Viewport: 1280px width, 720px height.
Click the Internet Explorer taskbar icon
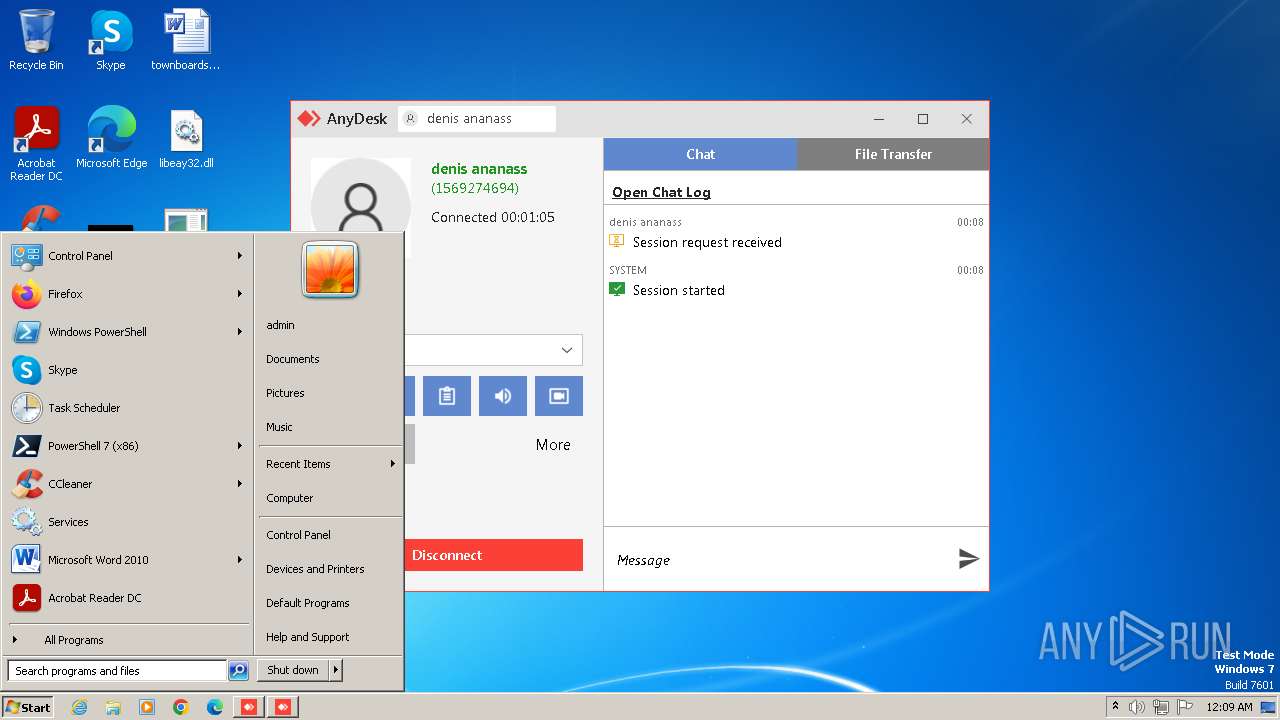(x=79, y=707)
